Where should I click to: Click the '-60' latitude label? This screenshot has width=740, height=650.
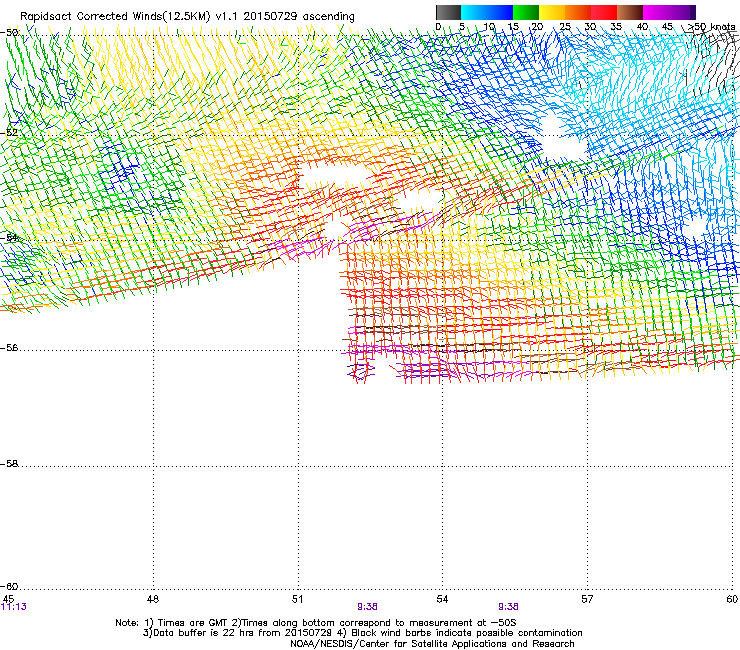(x=9, y=587)
